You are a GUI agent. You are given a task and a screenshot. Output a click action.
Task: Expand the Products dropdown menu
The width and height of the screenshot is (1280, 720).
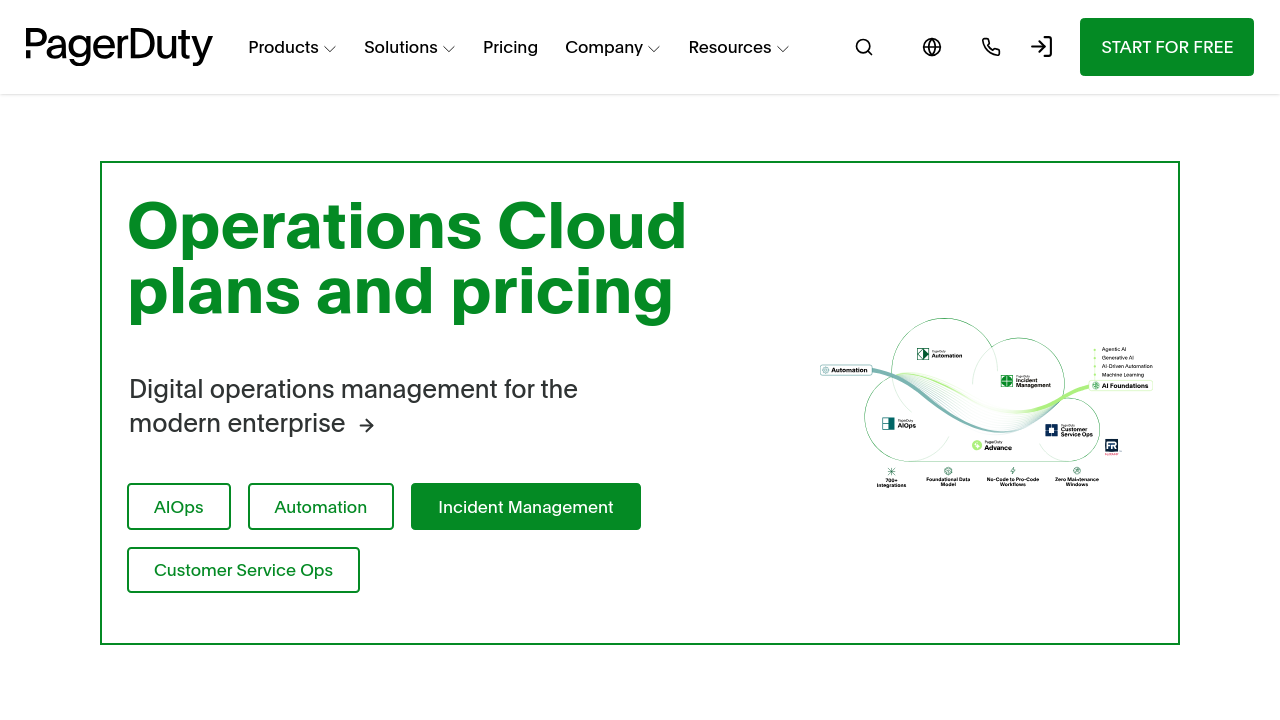292,47
